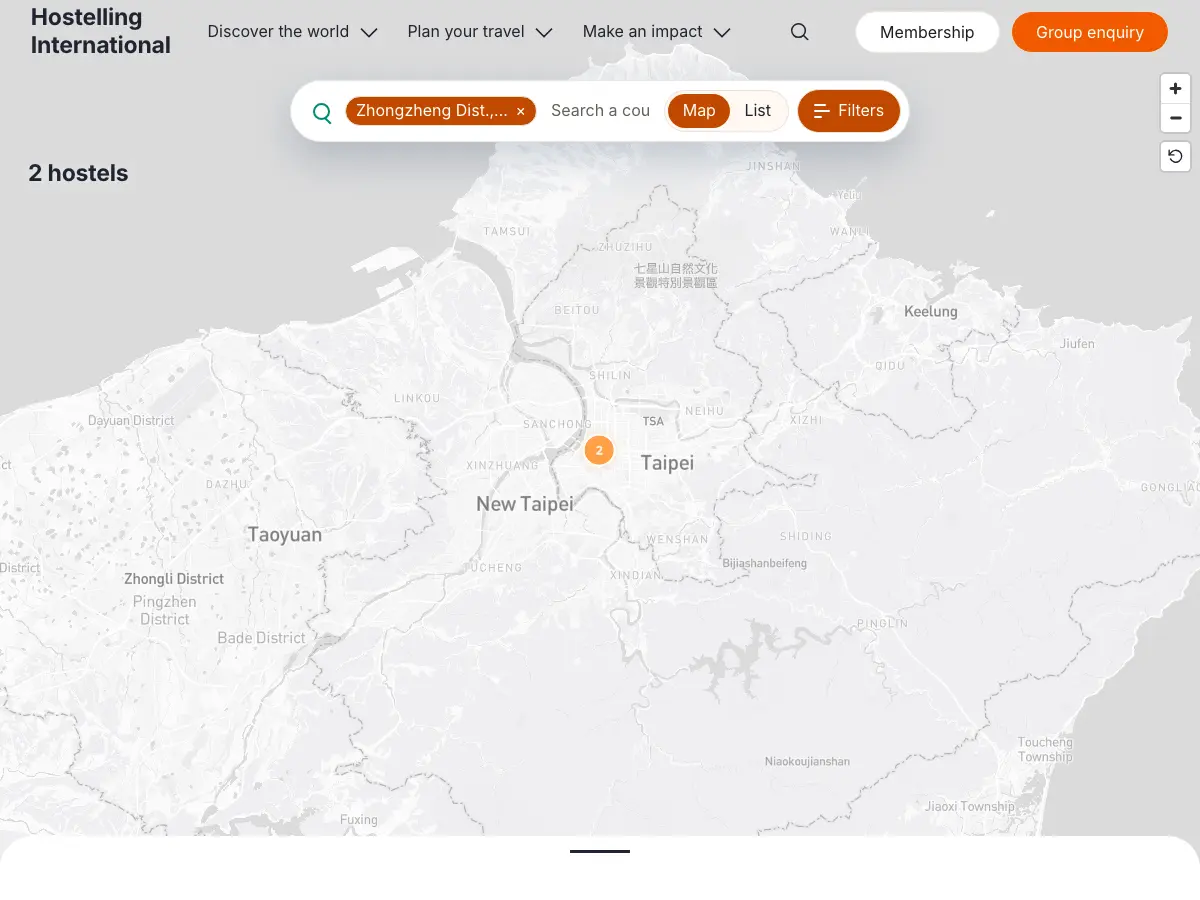The width and height of the screenshot is (1200, 900).
Task: Reset the map view rotation
Action: click(1175, 156)
